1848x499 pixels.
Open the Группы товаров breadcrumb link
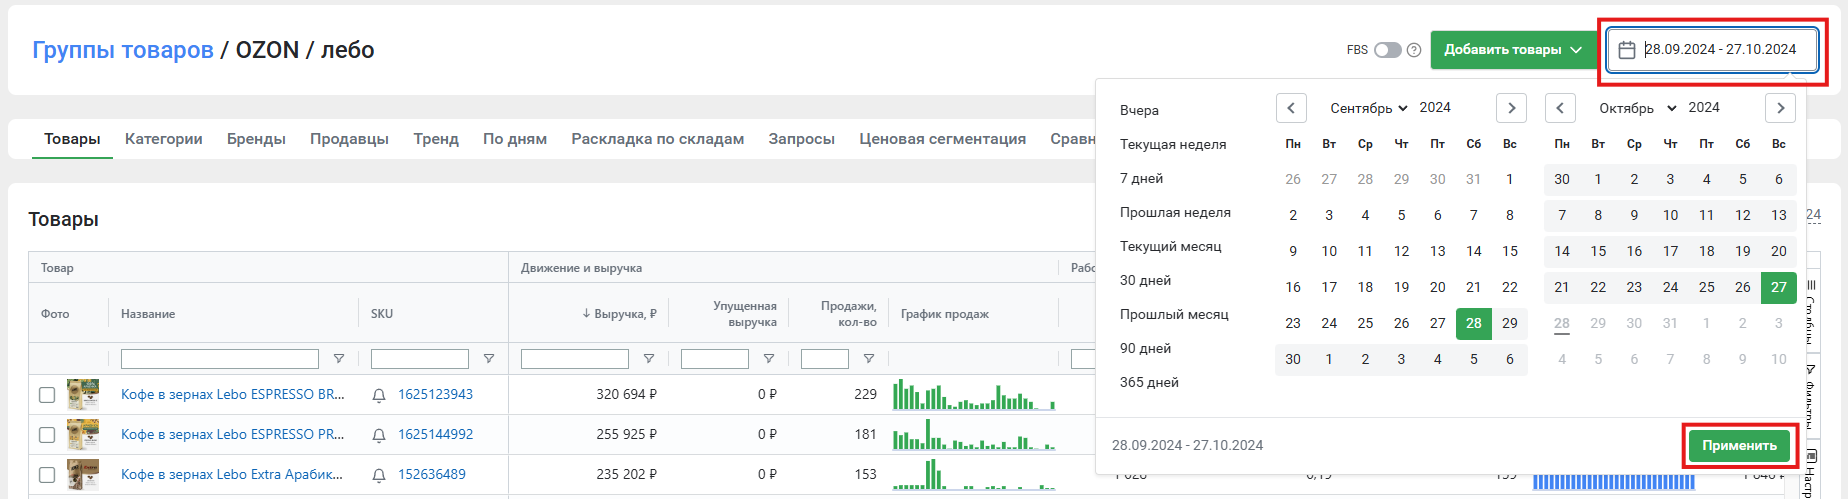tap(123, 50)
